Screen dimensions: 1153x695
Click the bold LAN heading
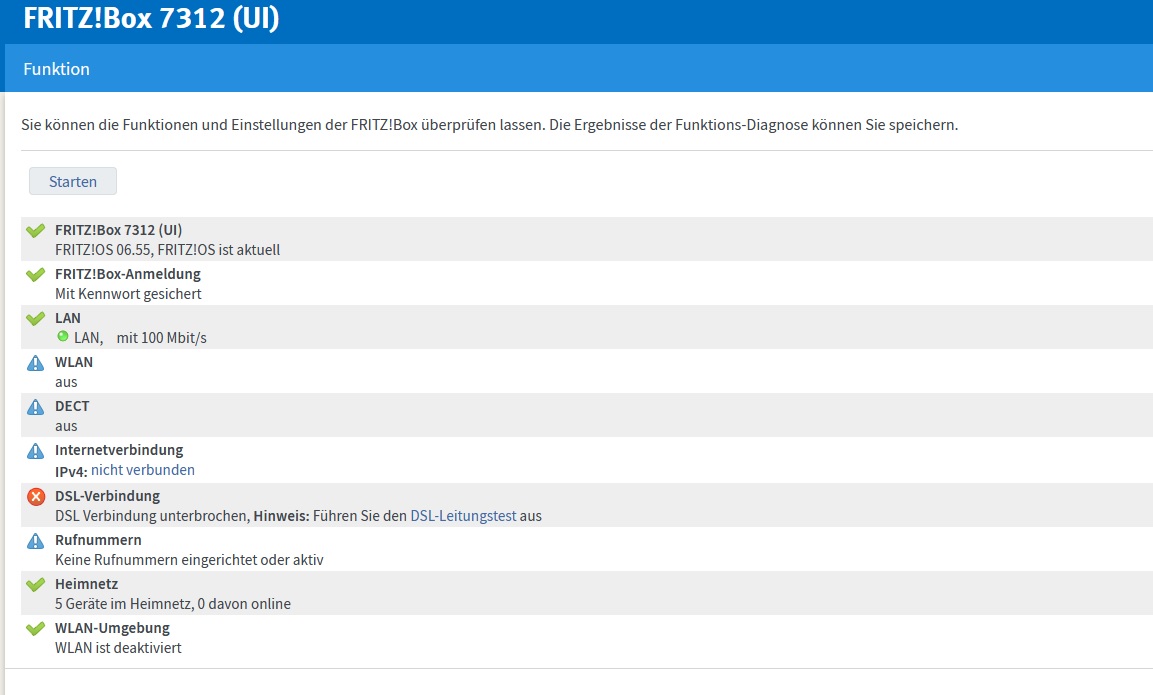click(68, 318)
